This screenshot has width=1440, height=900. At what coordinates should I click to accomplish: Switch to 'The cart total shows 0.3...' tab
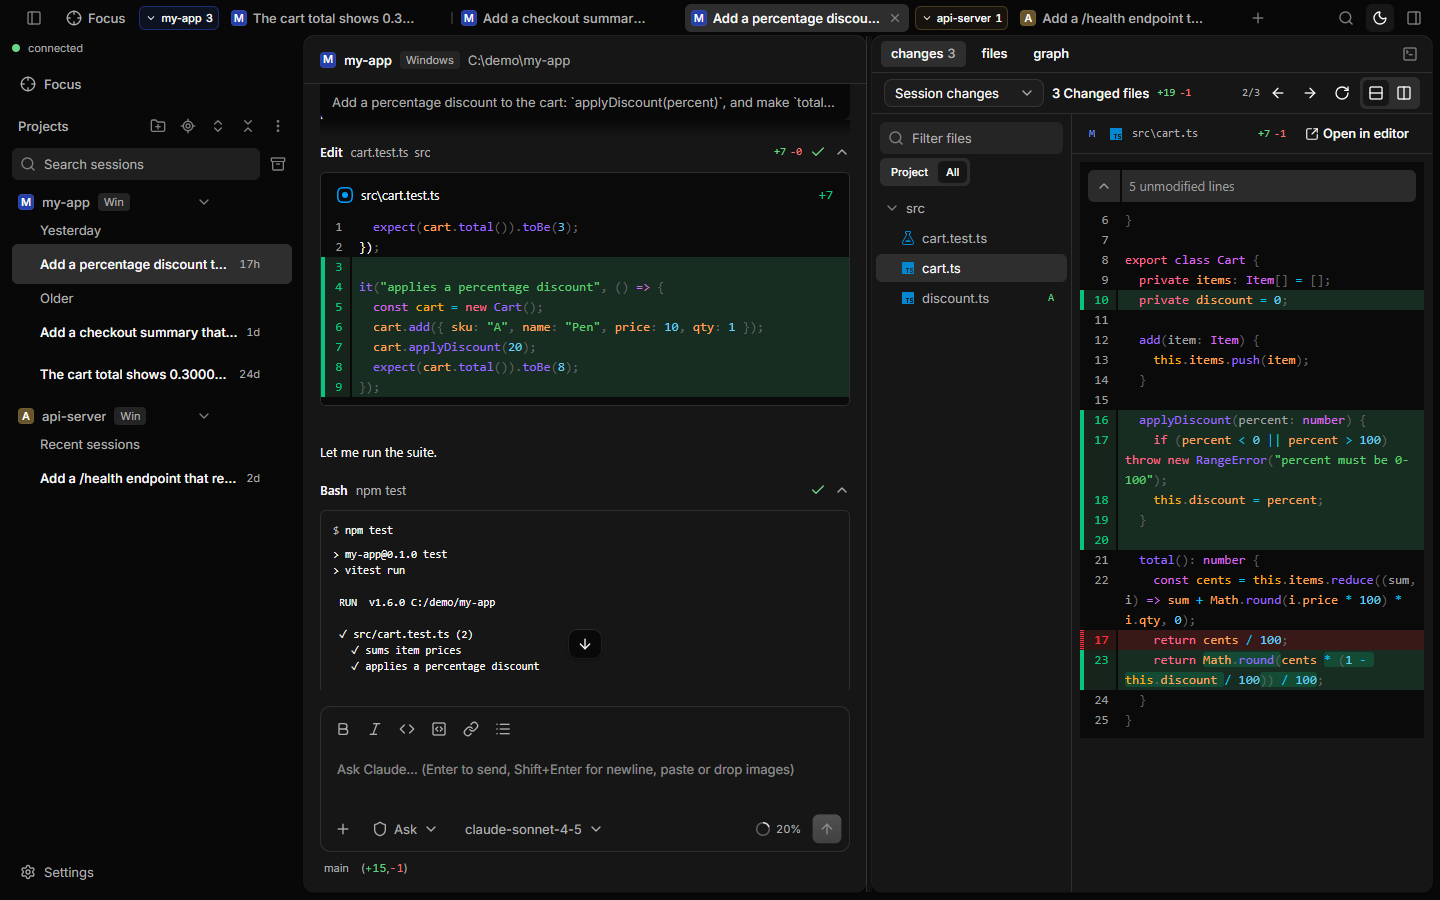(x=323, y=18)
